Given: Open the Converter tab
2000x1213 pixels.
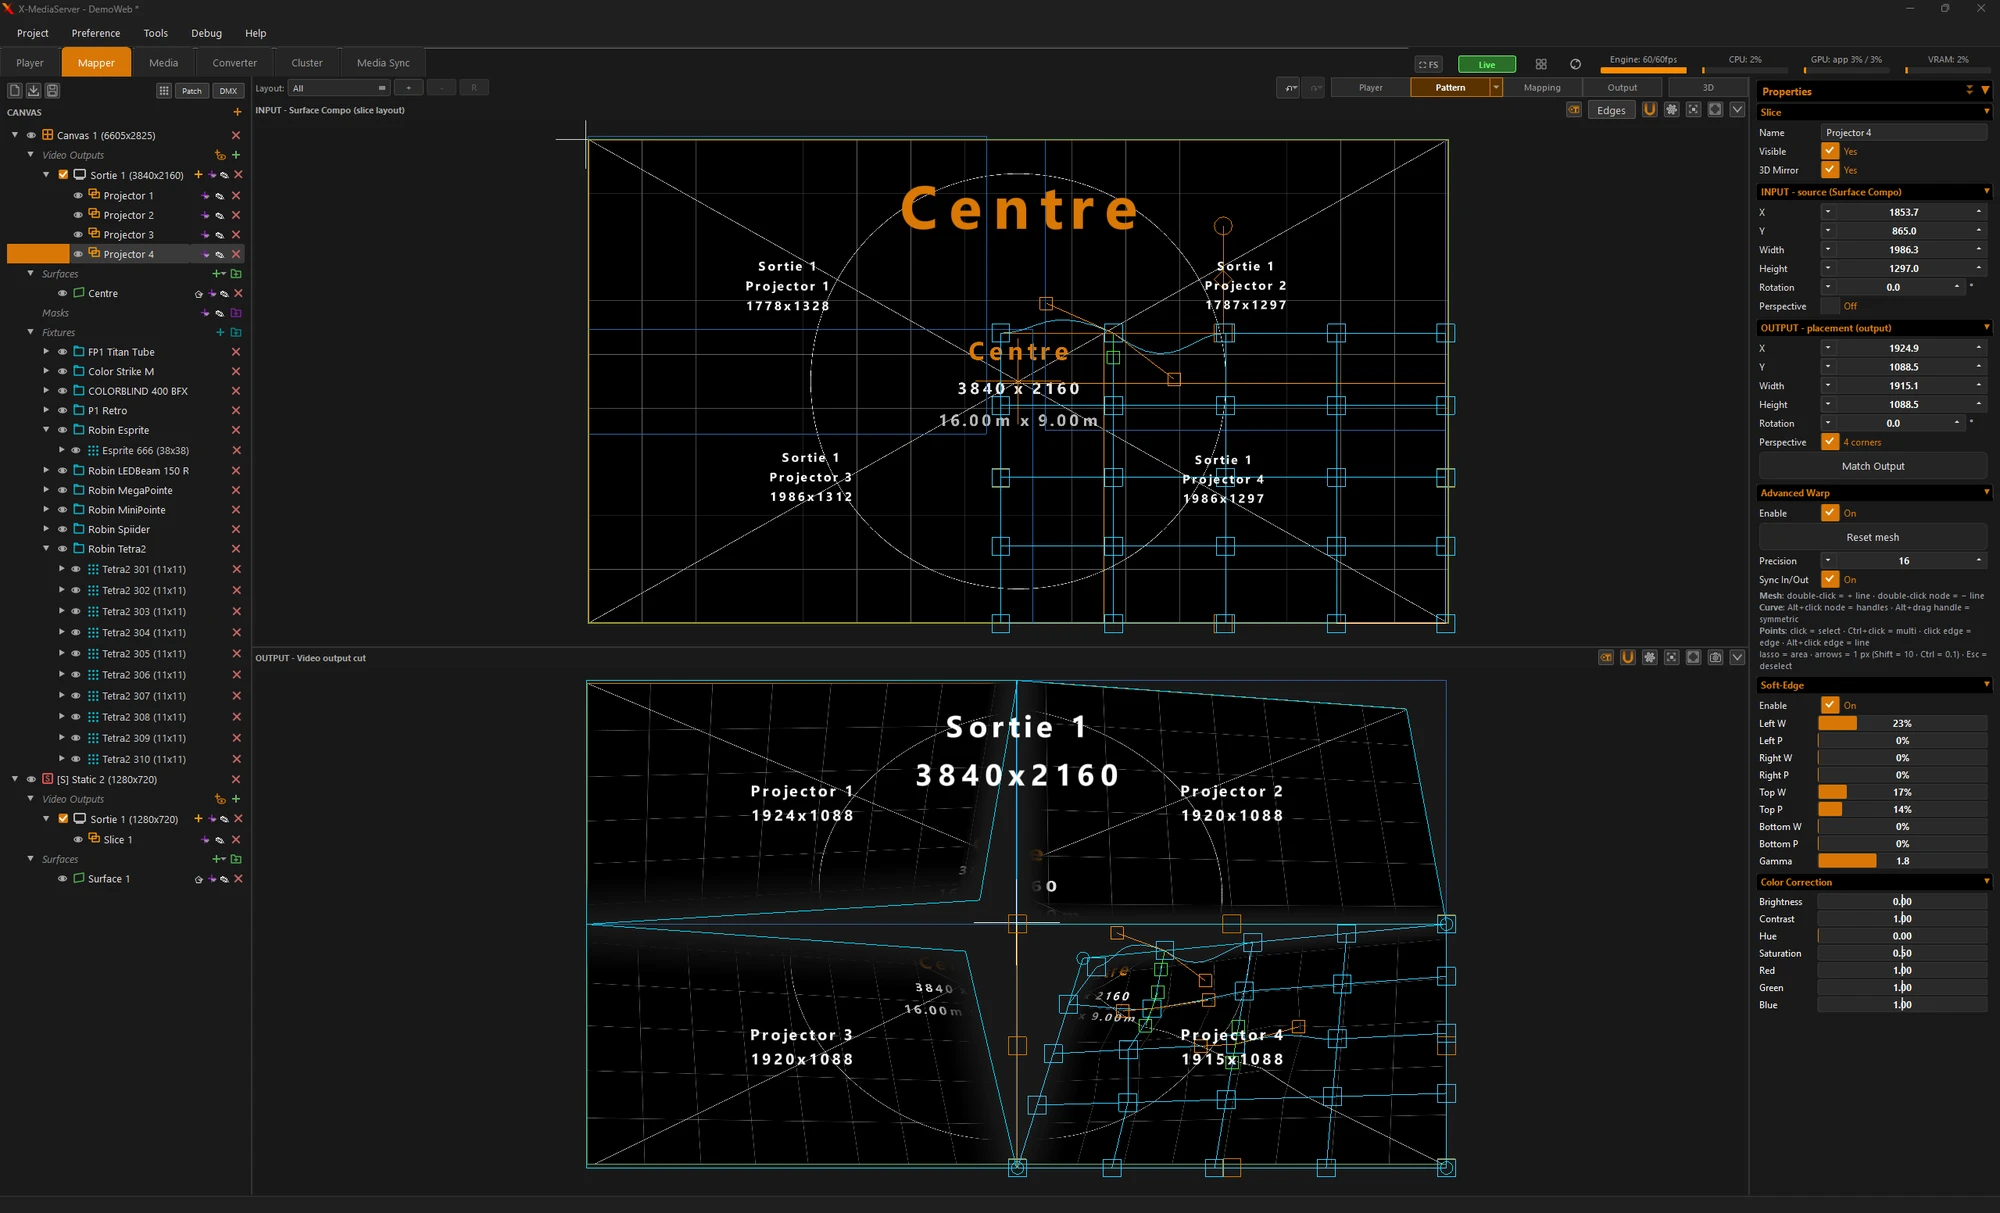Looking at the screenshot, I should click(234, 62).
